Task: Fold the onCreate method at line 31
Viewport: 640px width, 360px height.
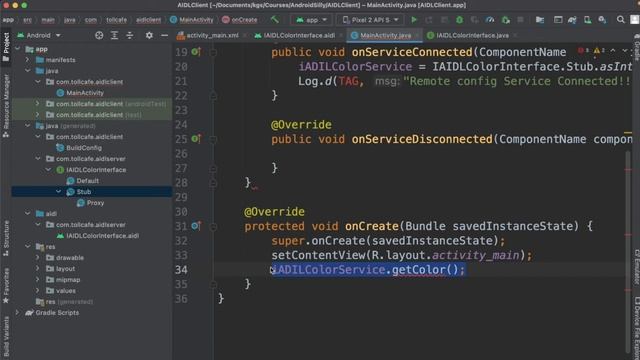Action: pyautogui.click(x=213, y=226)
